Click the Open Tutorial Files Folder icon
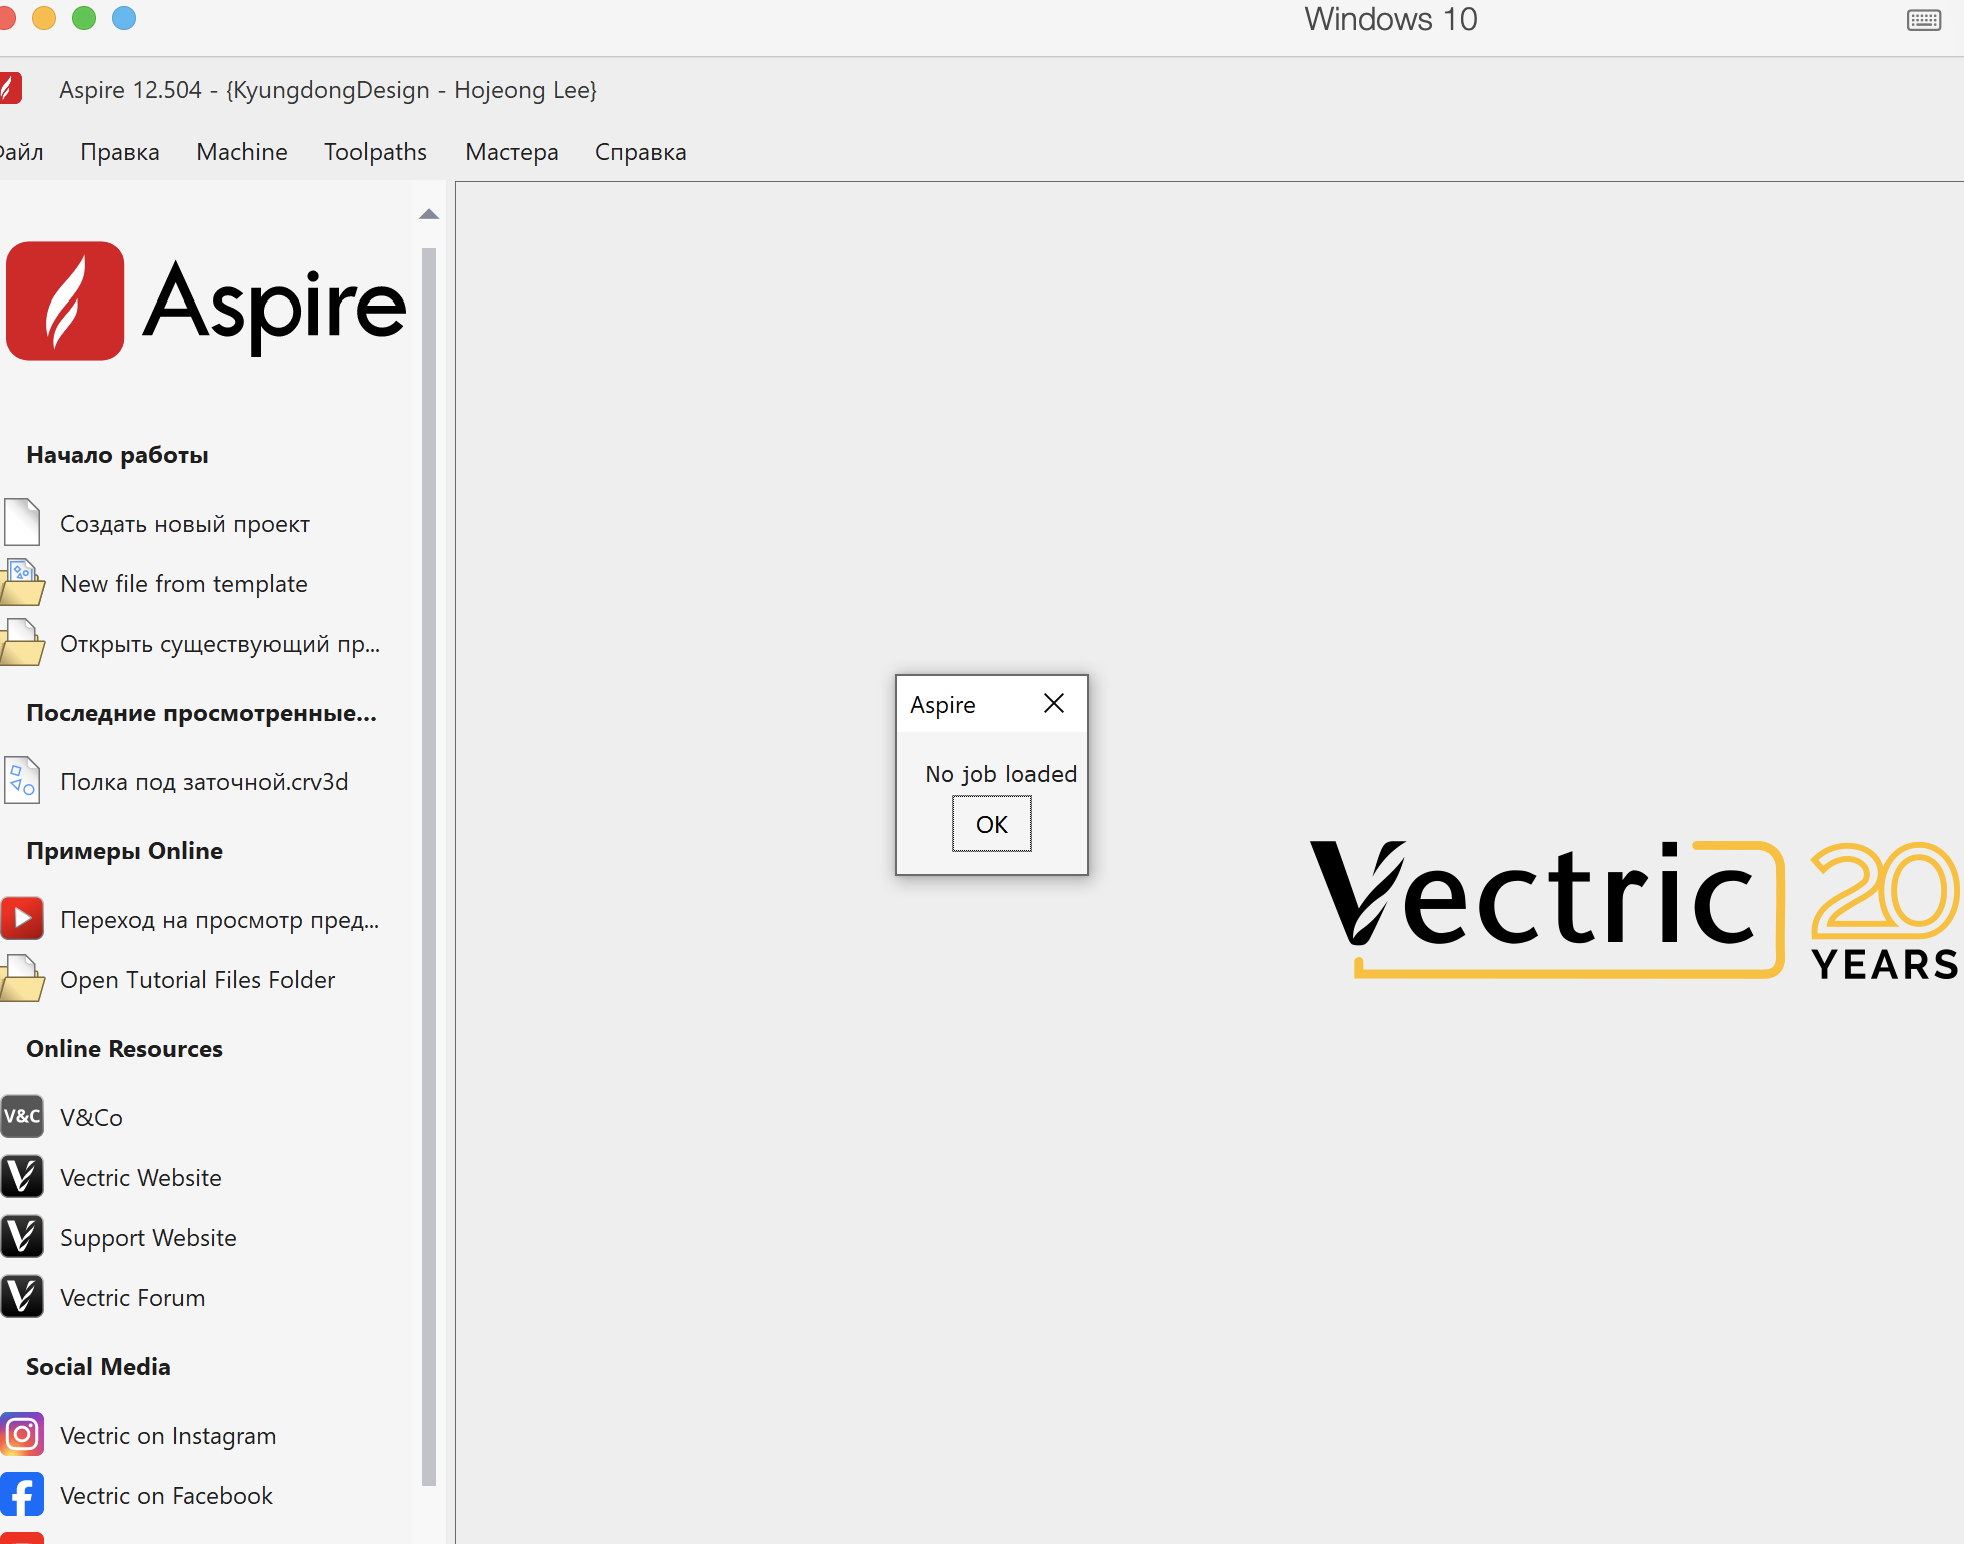The height and width of the screenshot is (1544, 1964). tap(22, 979)
